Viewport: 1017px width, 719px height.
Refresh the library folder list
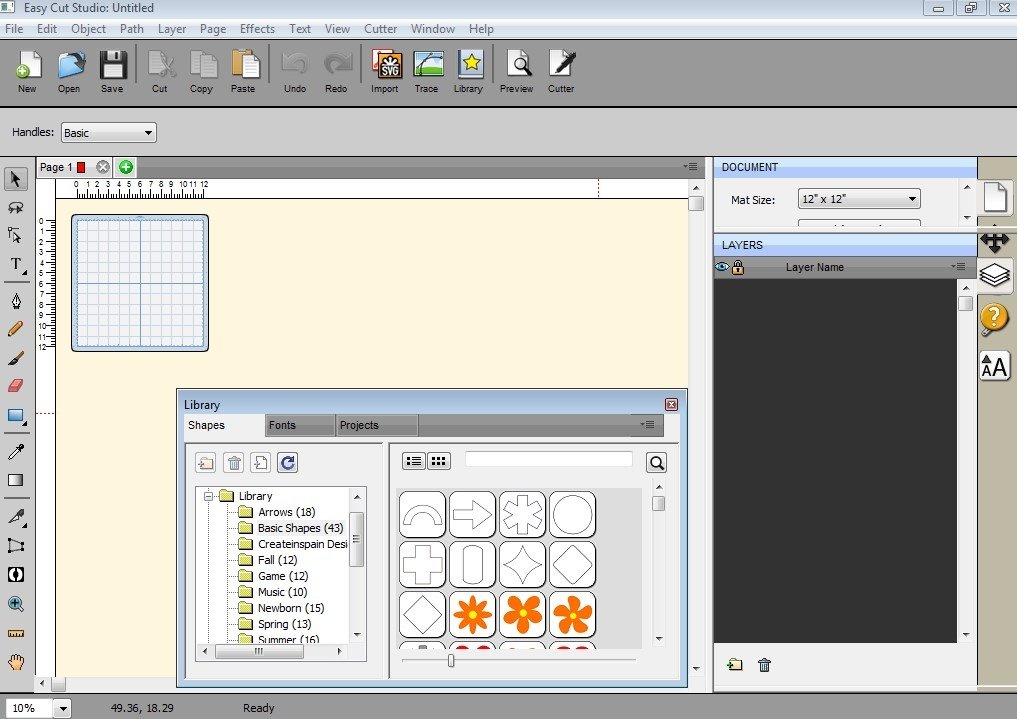point(288,462)
